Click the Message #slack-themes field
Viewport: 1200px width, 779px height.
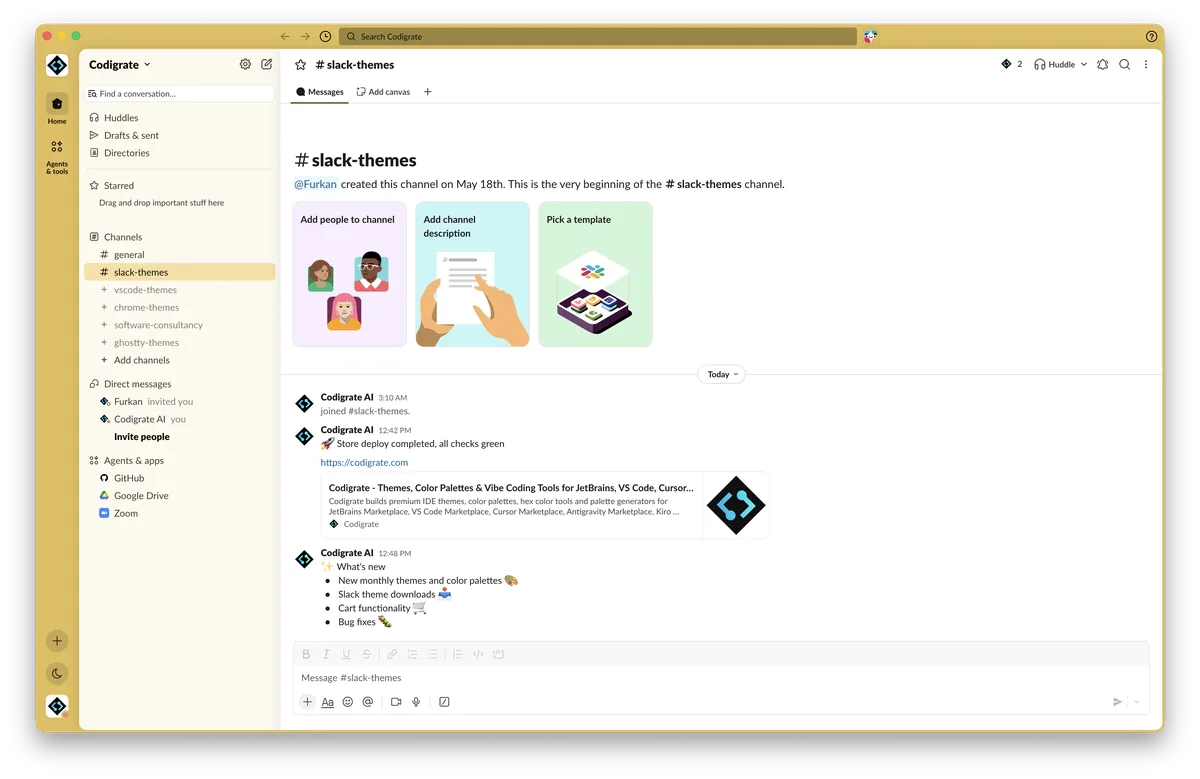pyautogui.click(x=720, y=678)
